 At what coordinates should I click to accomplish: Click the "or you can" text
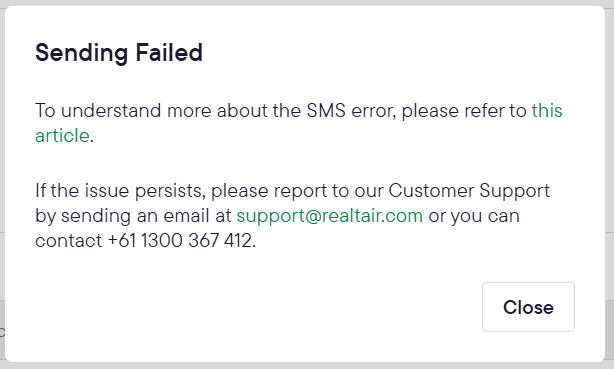point(474,216)
